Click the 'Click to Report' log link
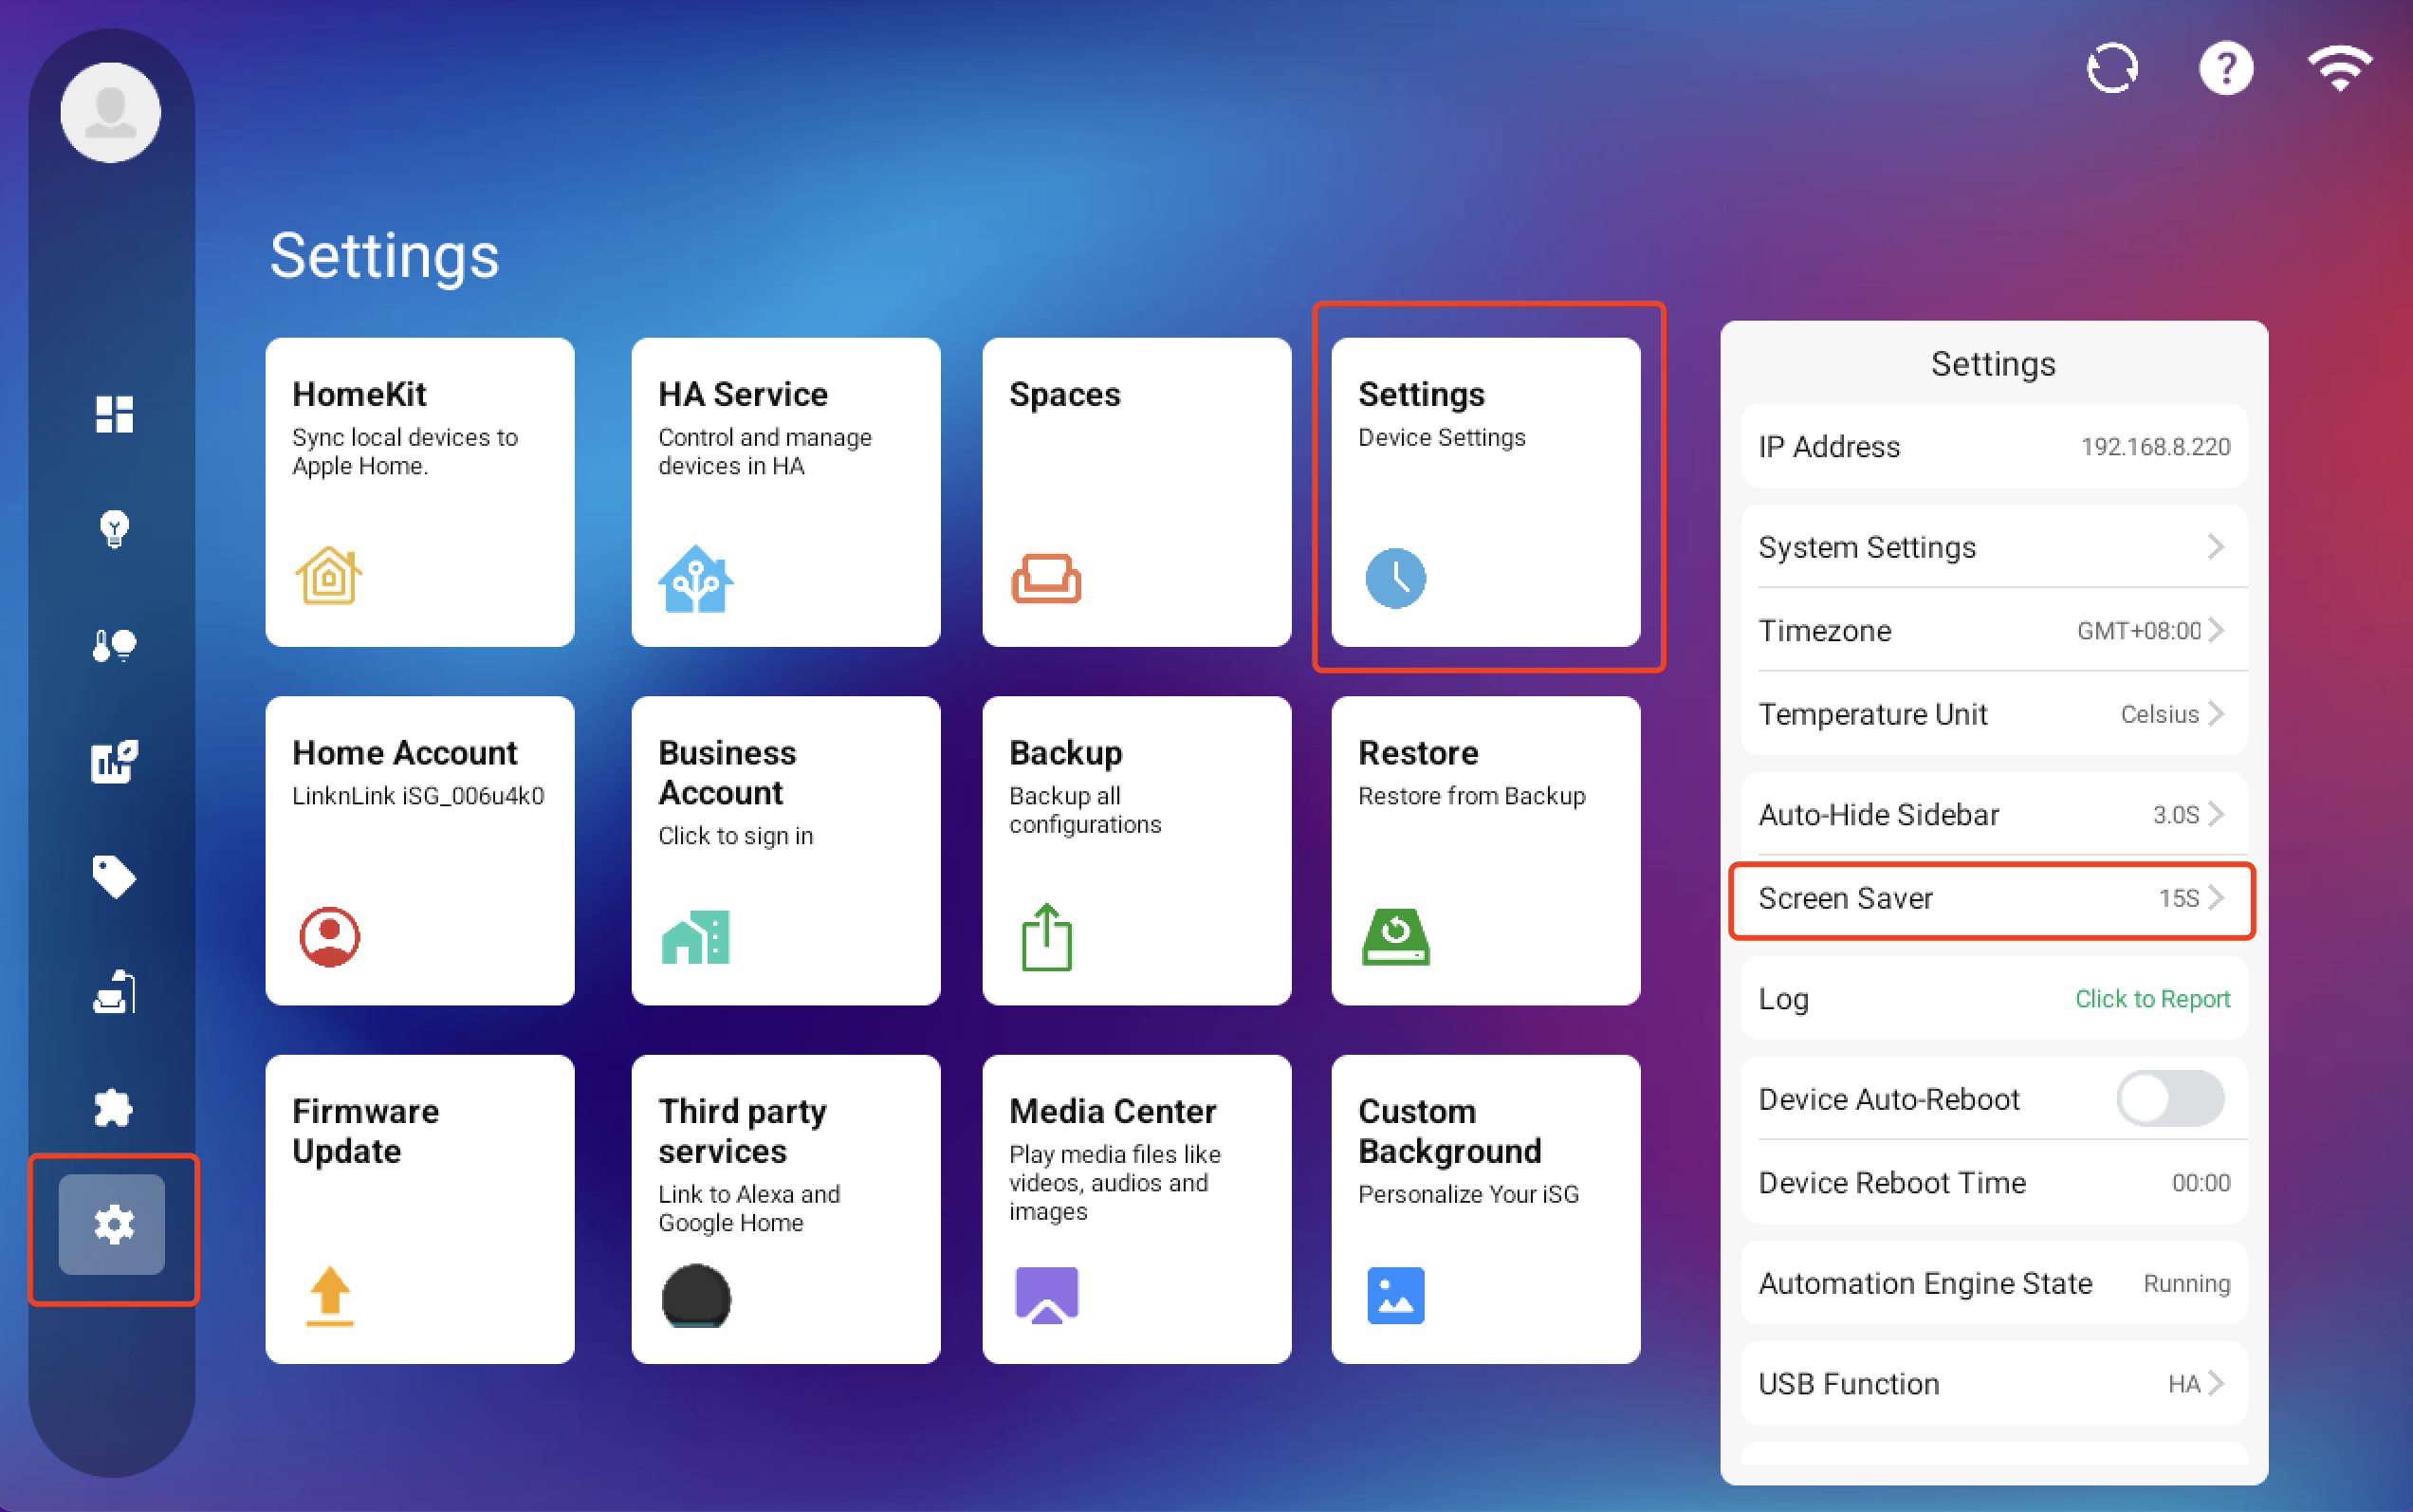The height and width of the screenshot is (1512, 2413). 2151,998
